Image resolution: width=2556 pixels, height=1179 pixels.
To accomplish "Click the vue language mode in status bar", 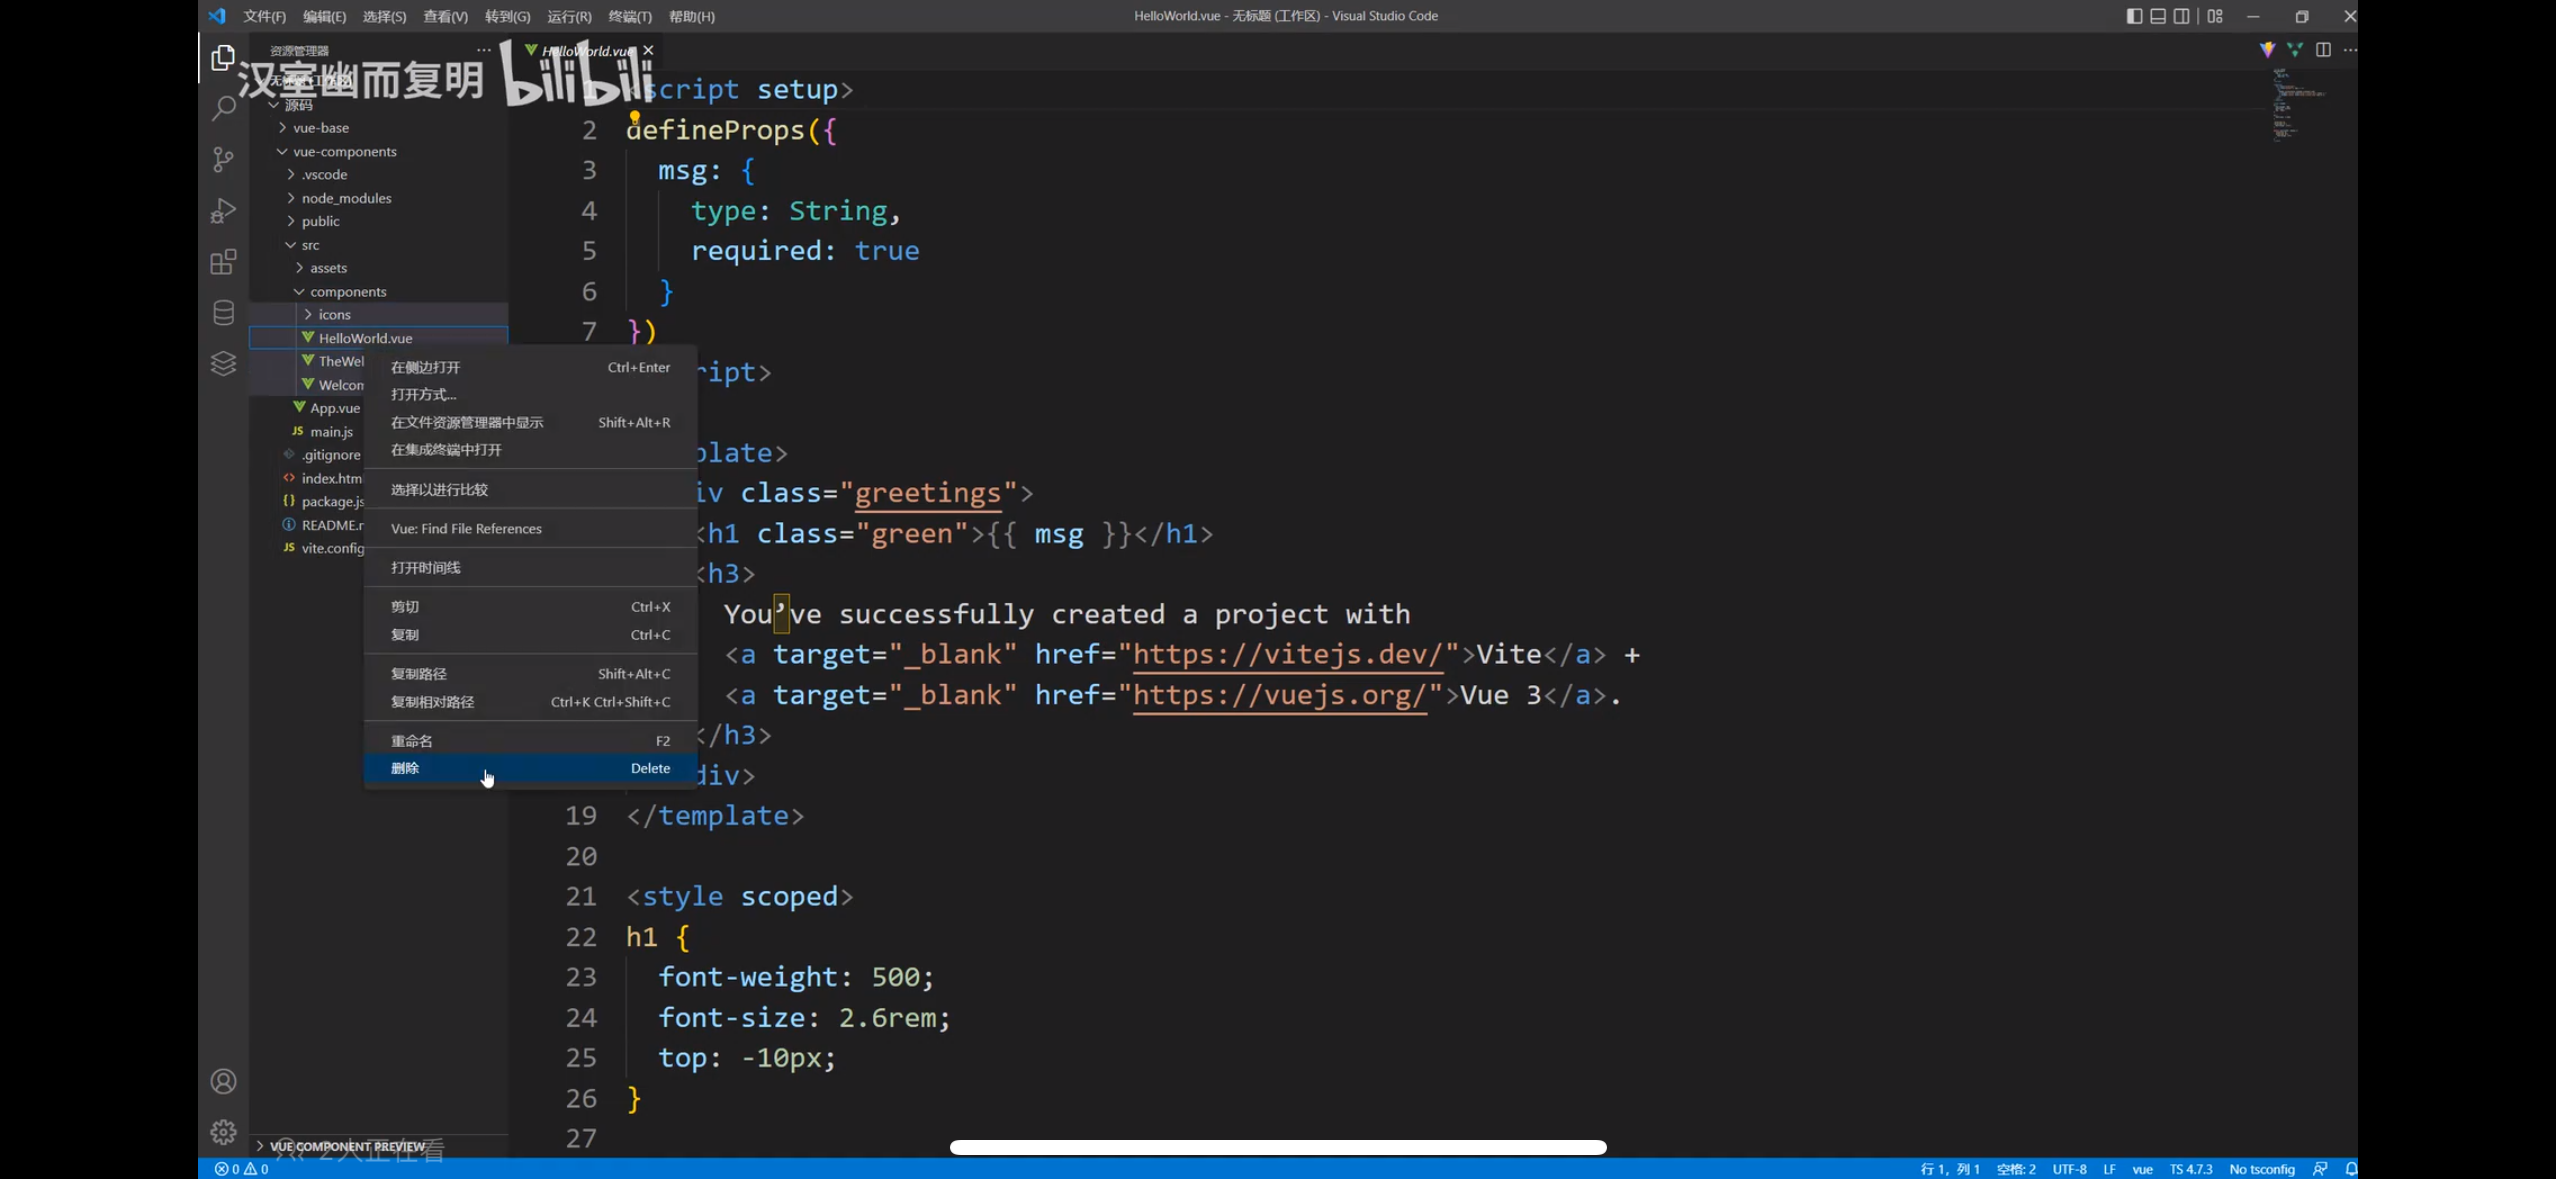I will point(2142,1169).
